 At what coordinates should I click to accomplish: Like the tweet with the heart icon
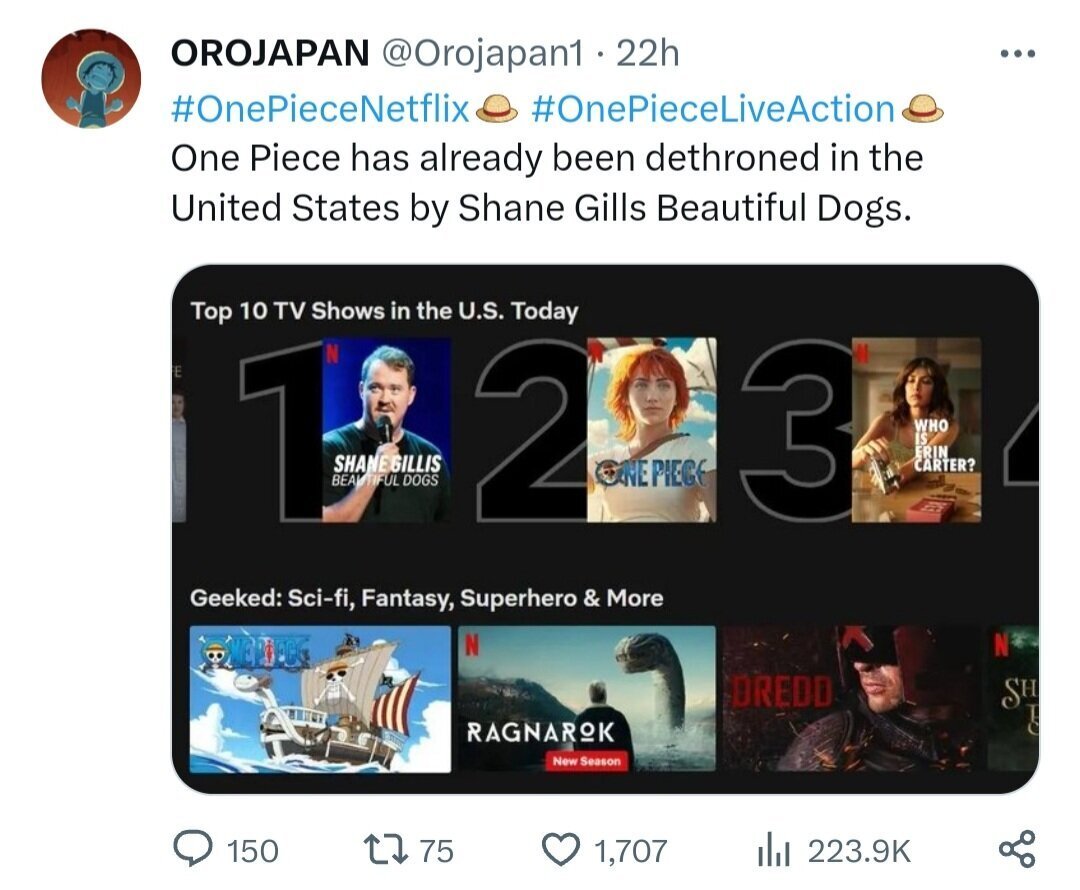[x=560, y=850]
